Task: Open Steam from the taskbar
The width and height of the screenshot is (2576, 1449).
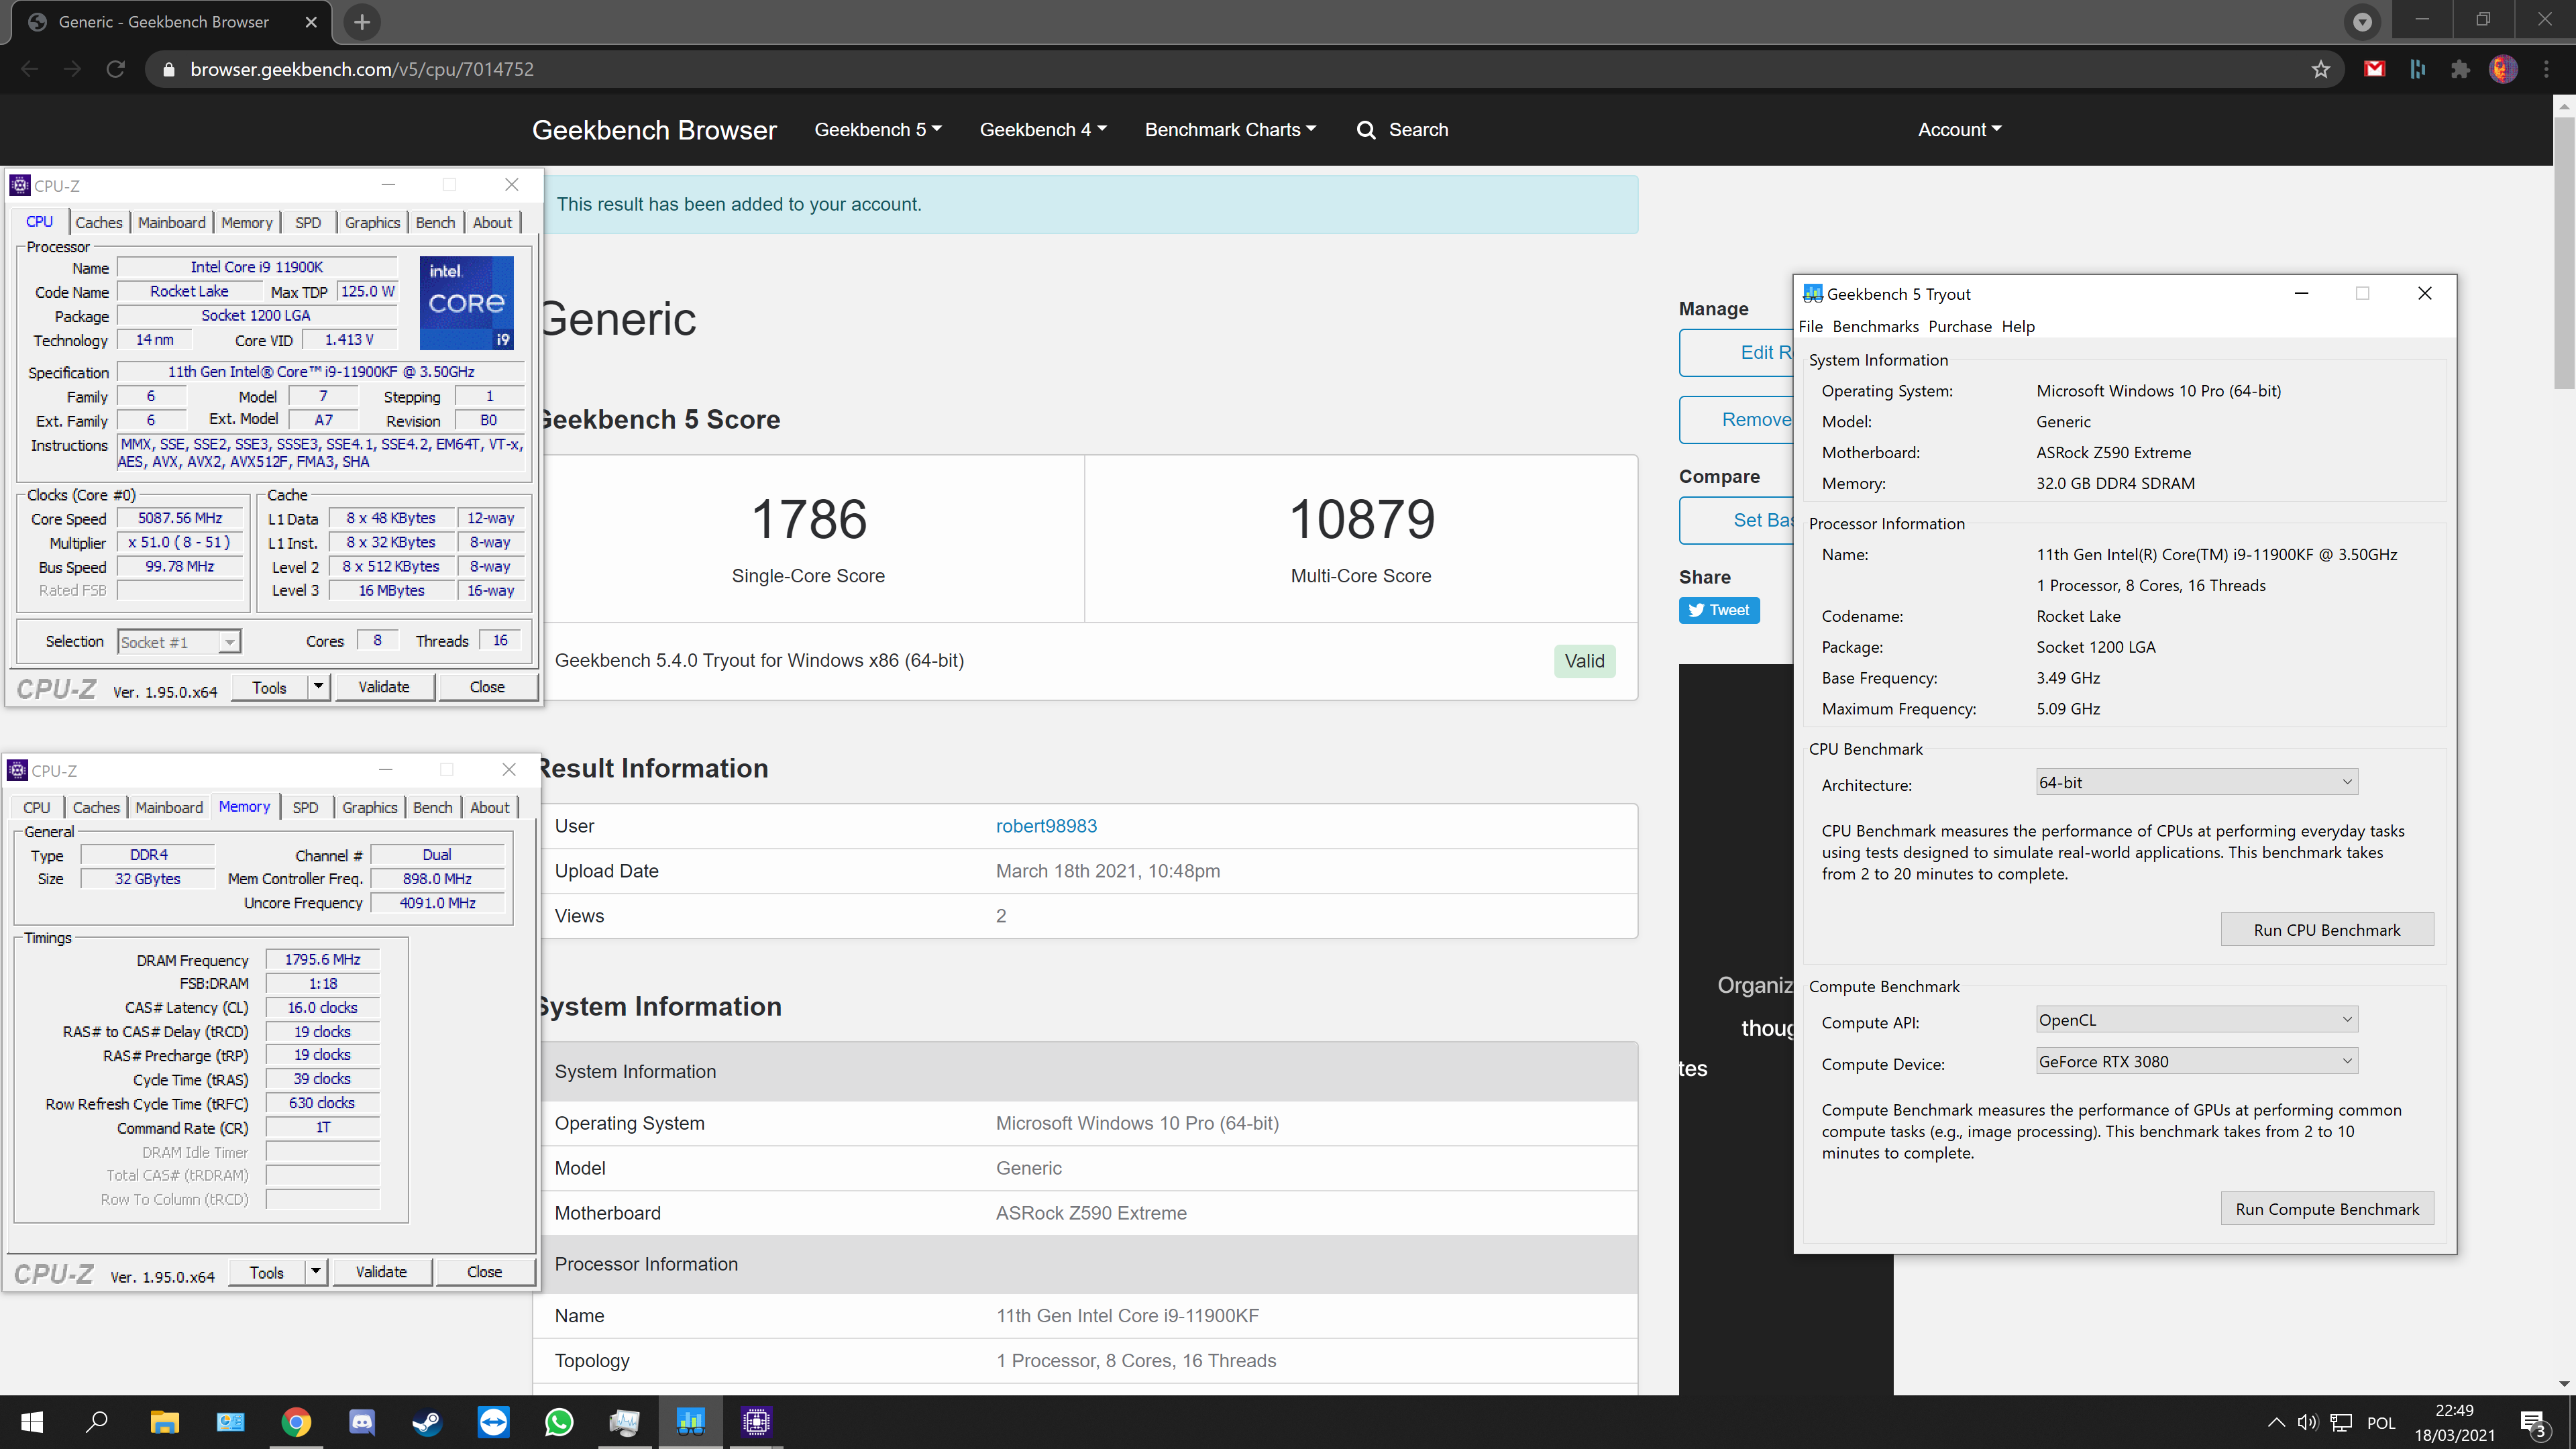Action: (427, 1422)
